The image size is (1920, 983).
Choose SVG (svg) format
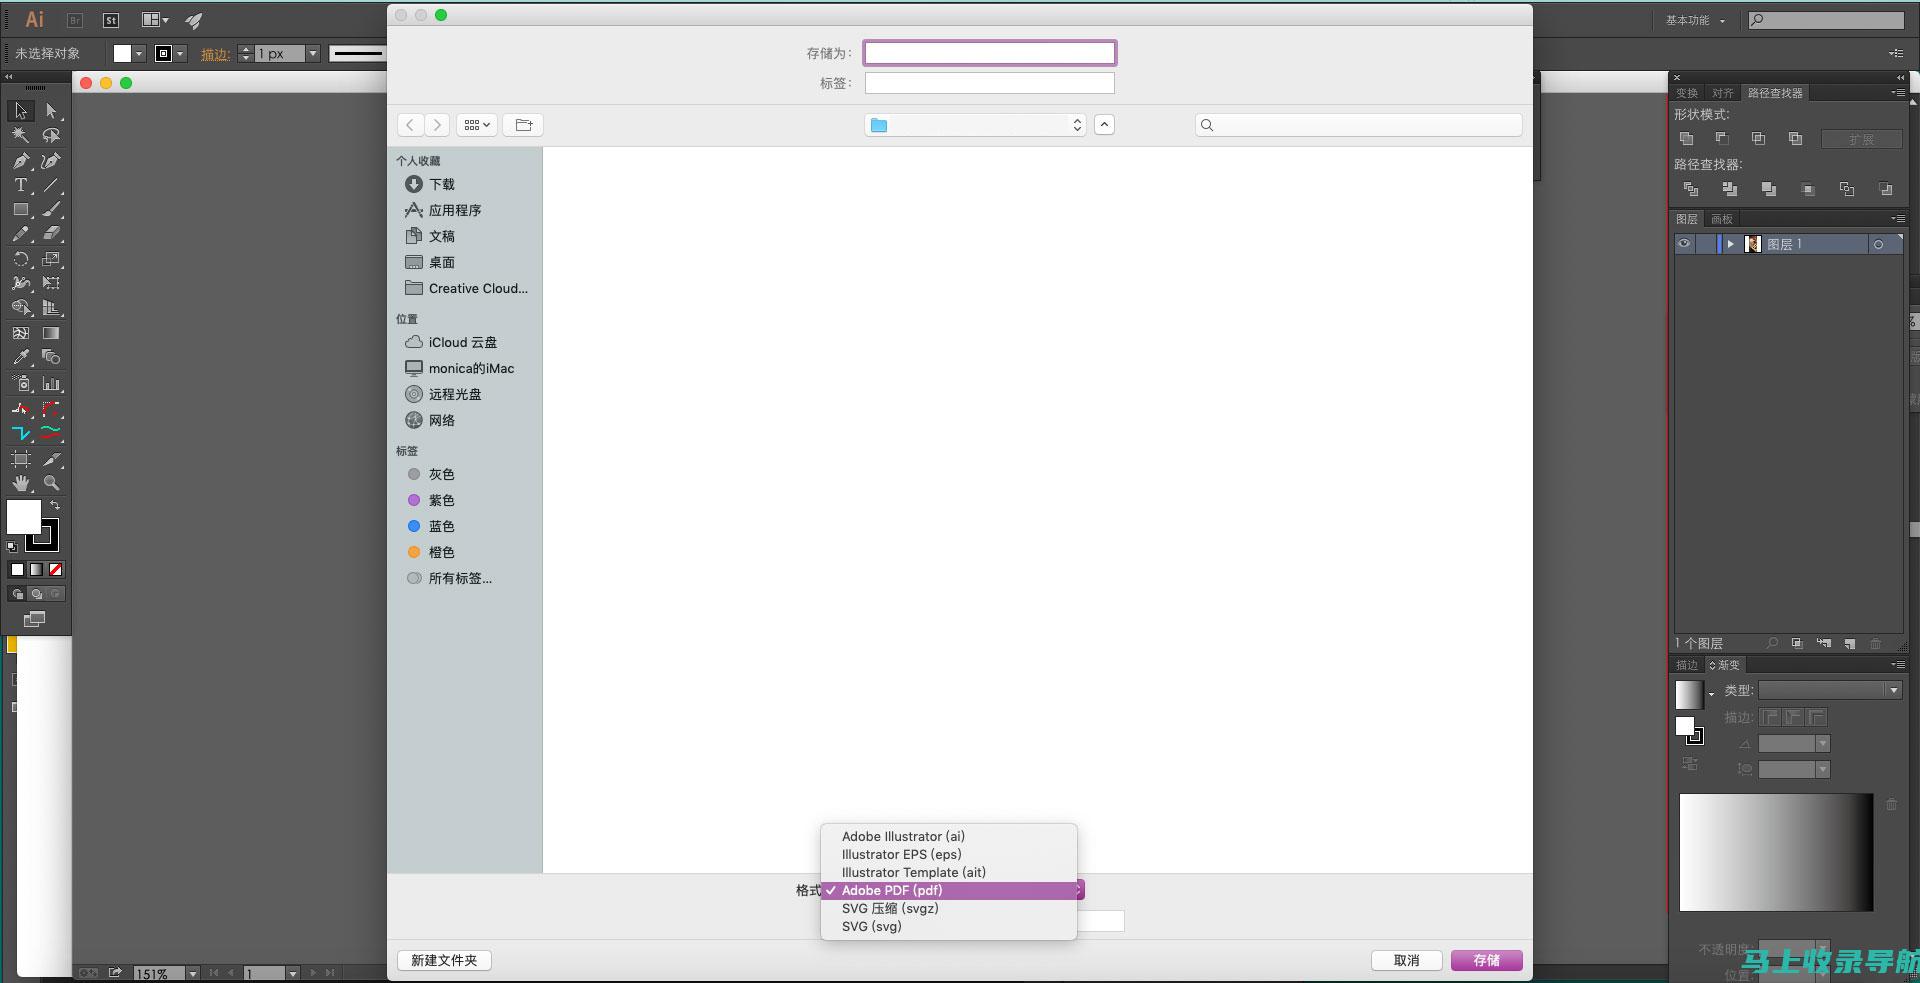pos(949,926)
